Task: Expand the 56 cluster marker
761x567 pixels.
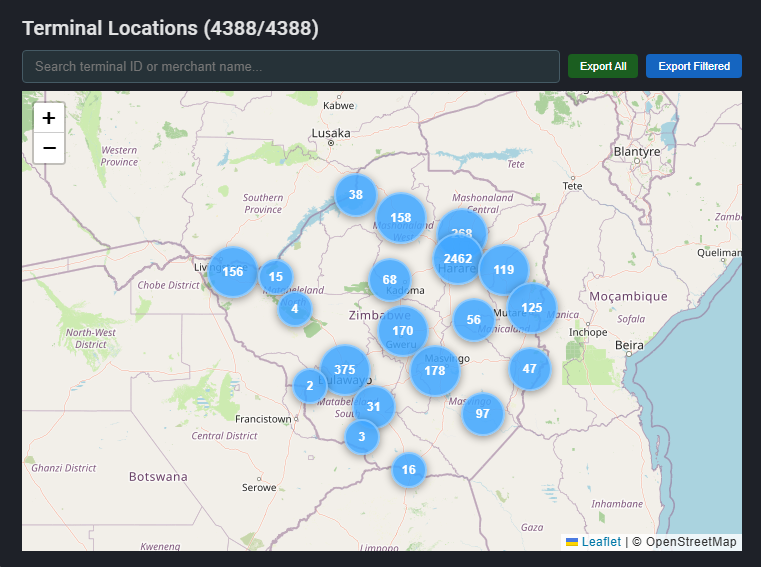Action: (x=474, y=319)
